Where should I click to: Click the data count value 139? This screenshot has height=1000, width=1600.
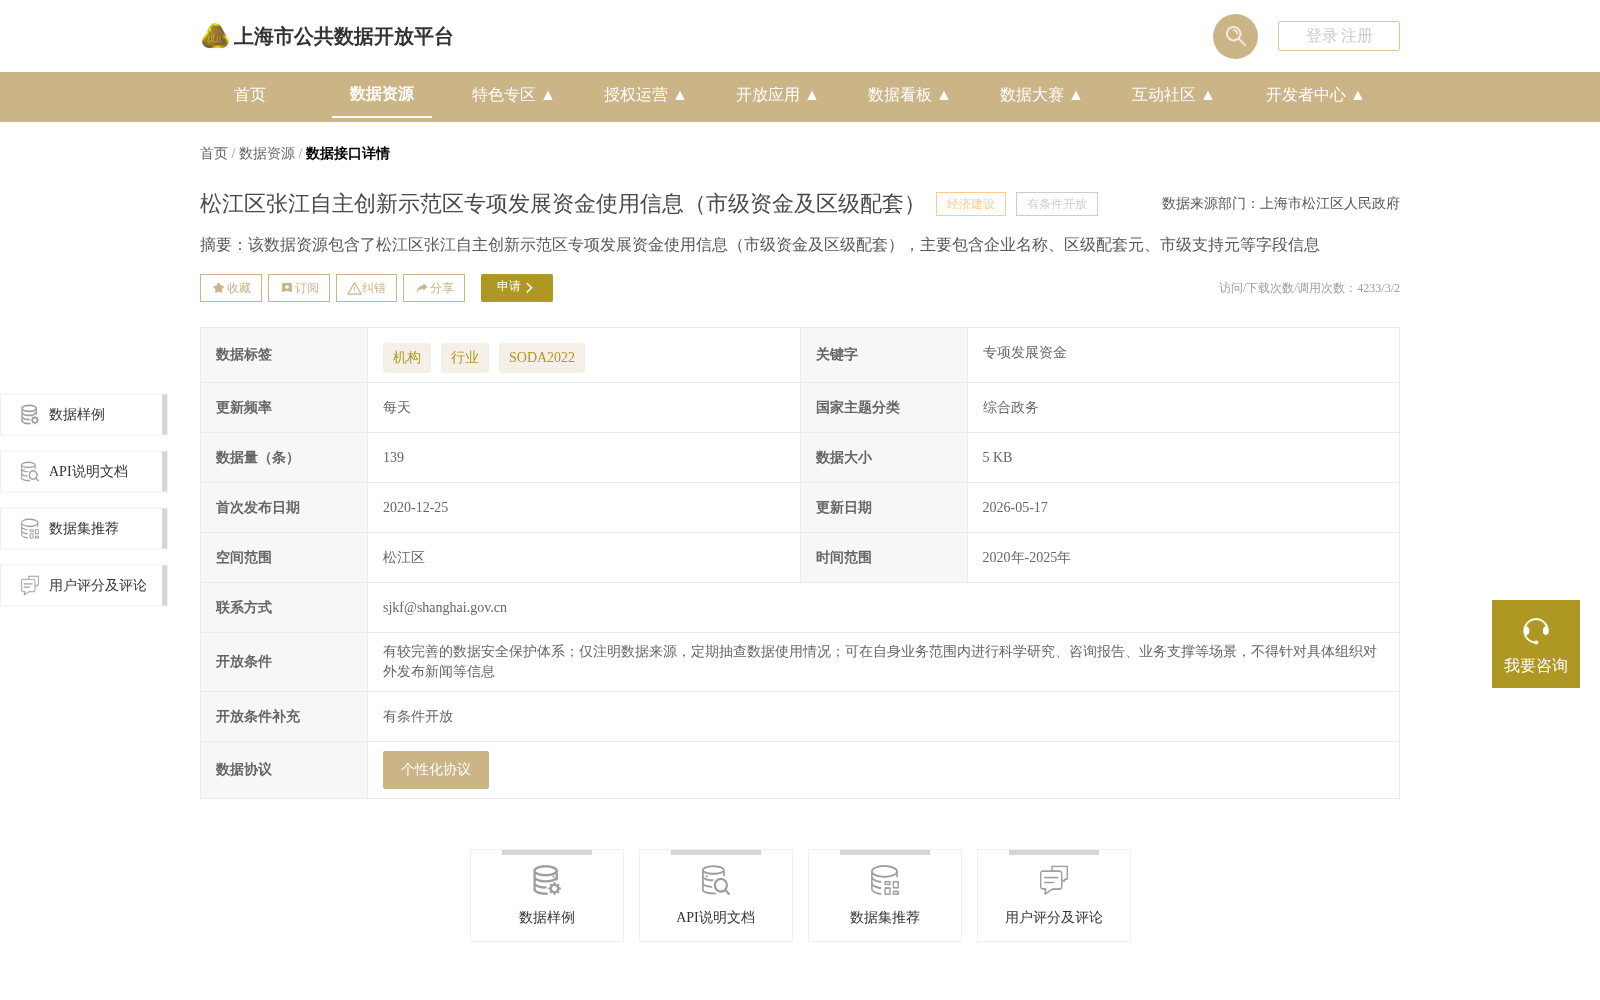pyautogui.click(x=394, y=458)
